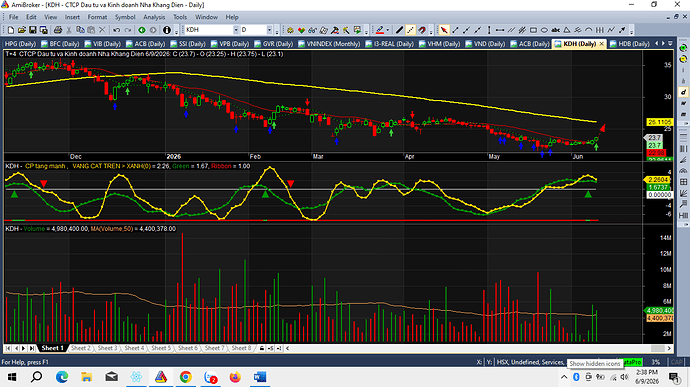Viewport: 690px width, 387px height.
Task: Click the green Back navigation icon
Action: coord(142,30)
